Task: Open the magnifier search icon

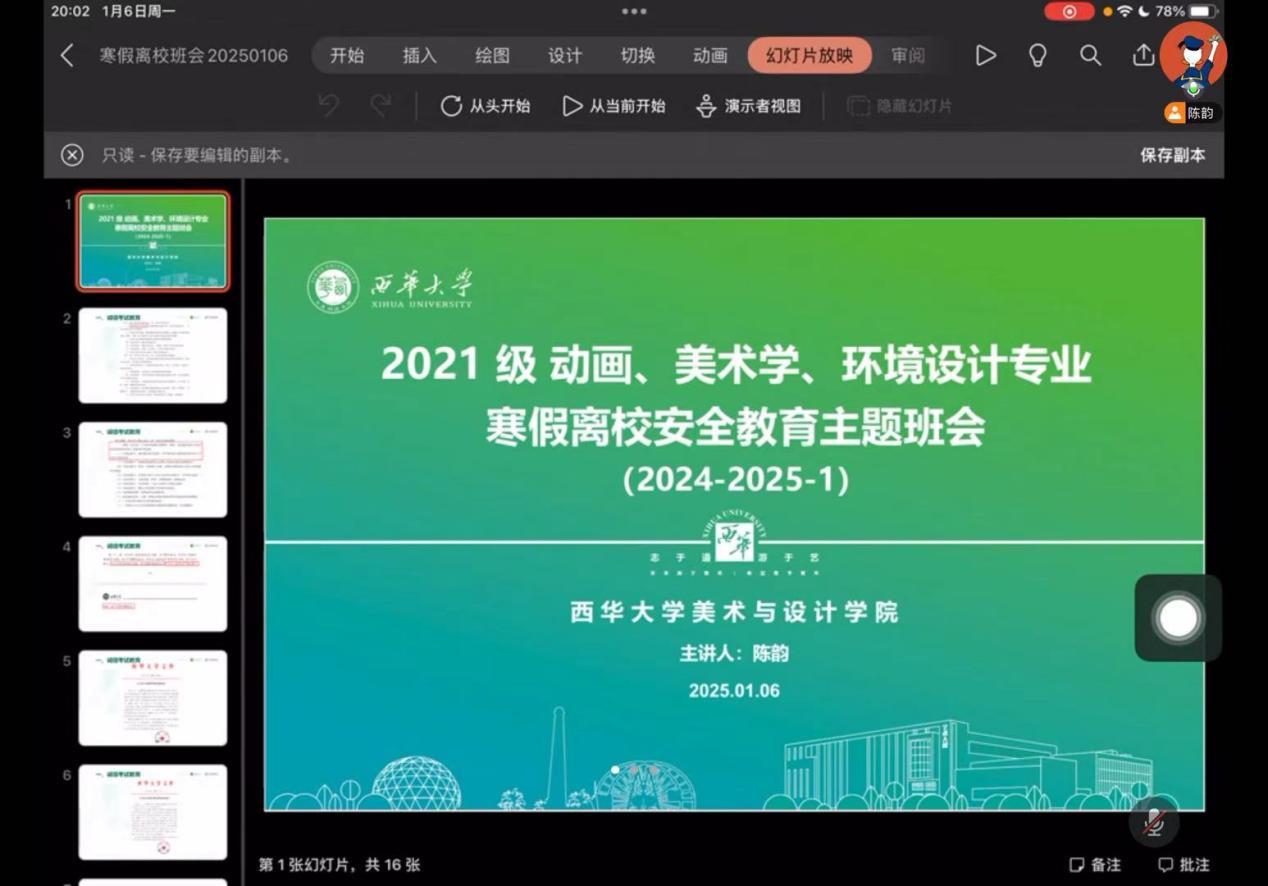Action: click(x=1090, y=56)
